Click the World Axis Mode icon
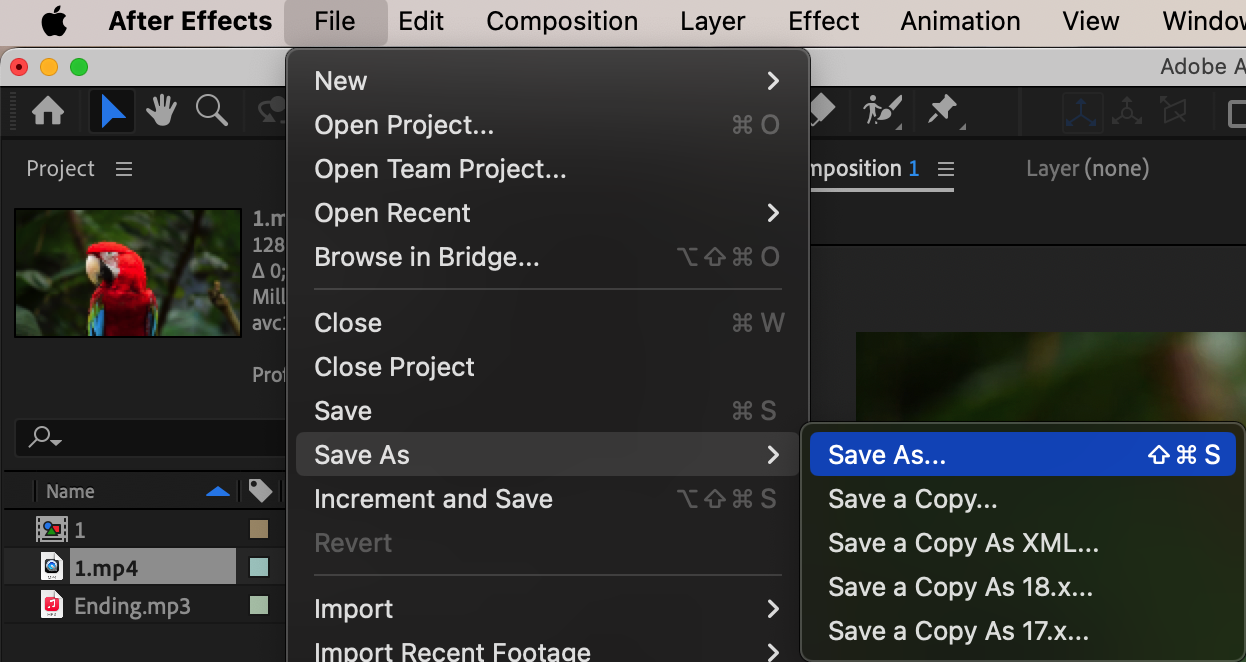 pyautogui.click(x=1127, y=111)
